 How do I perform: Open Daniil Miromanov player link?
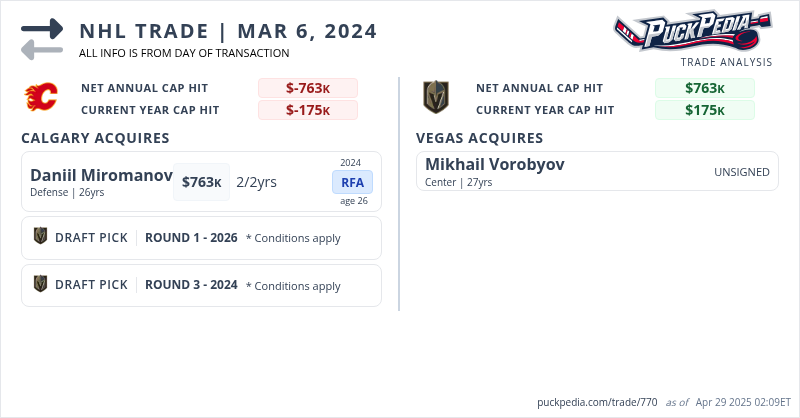[101, 175]
